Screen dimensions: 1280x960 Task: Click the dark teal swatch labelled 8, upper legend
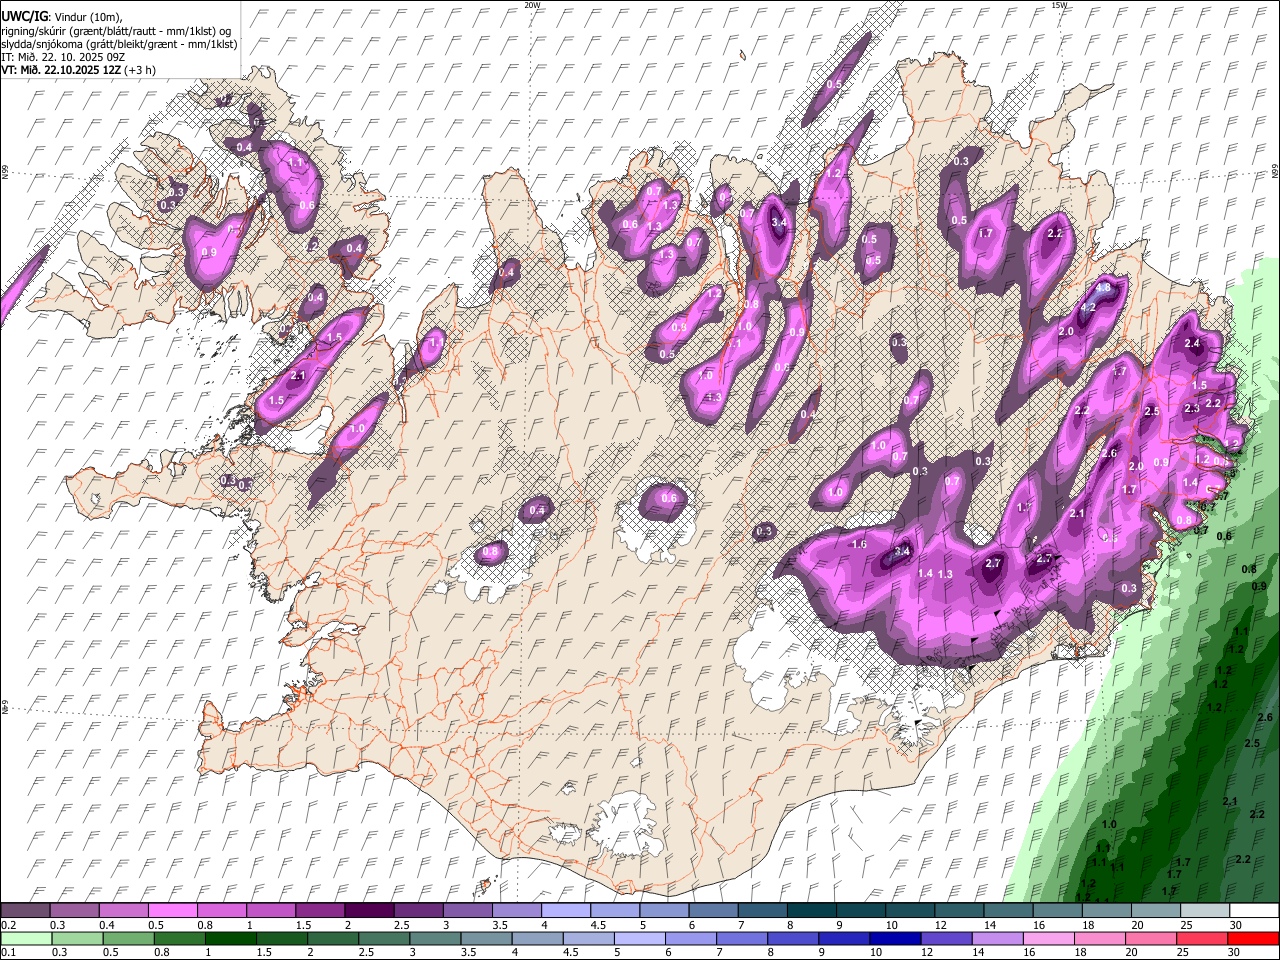811,910
